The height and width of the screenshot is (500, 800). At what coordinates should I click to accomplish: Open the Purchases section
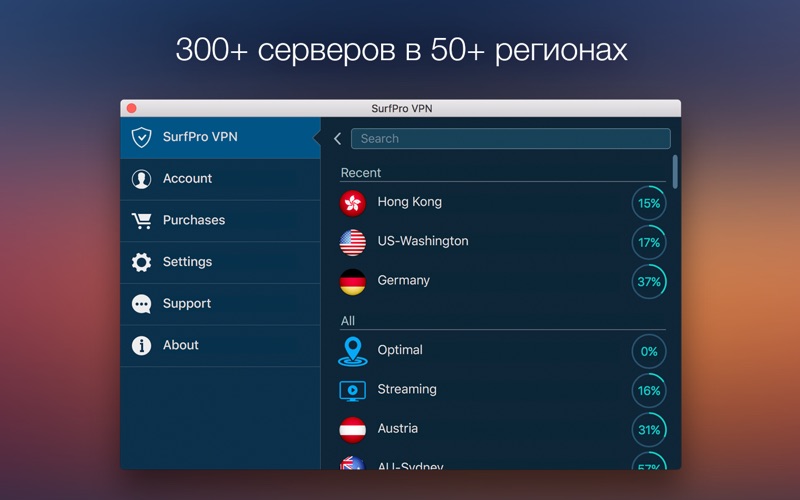(220, 220)
